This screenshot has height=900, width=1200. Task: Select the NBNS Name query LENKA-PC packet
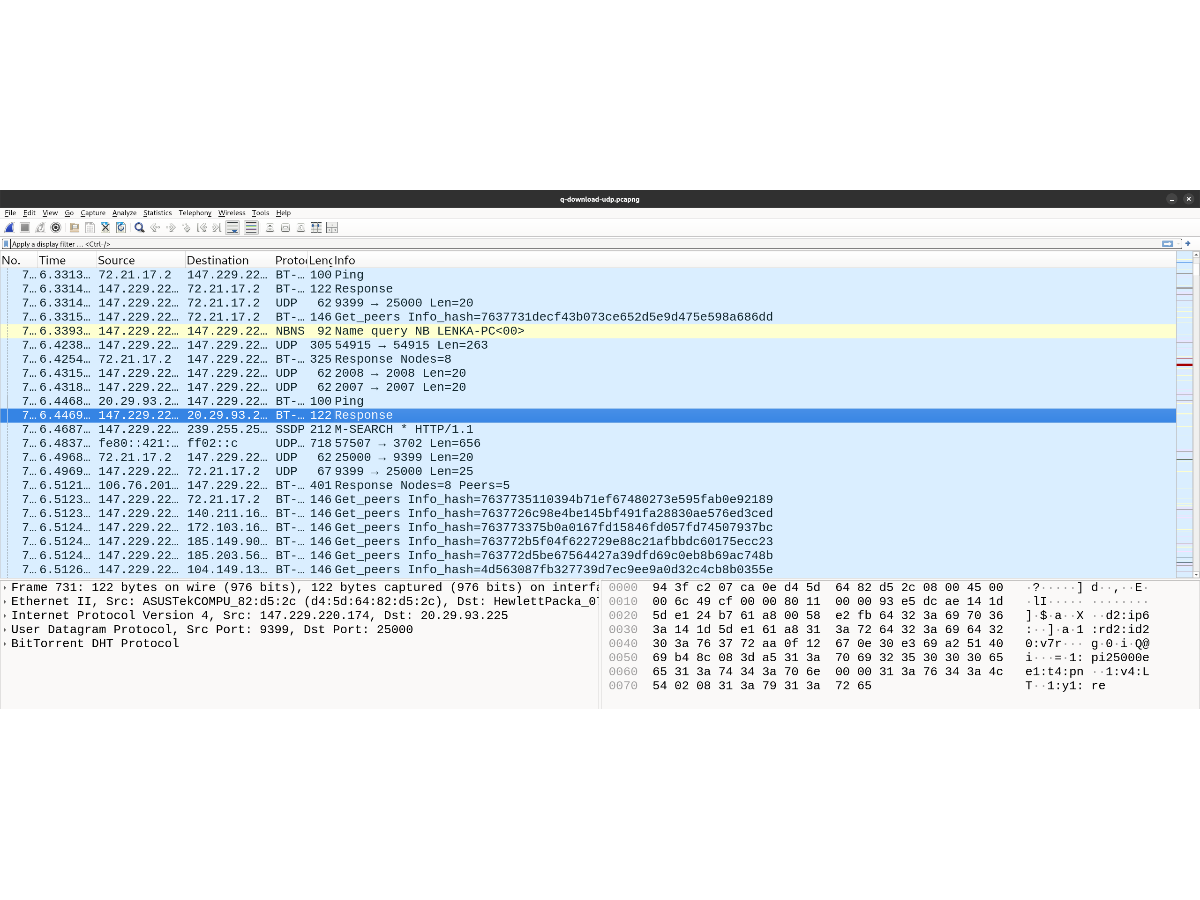430,331
